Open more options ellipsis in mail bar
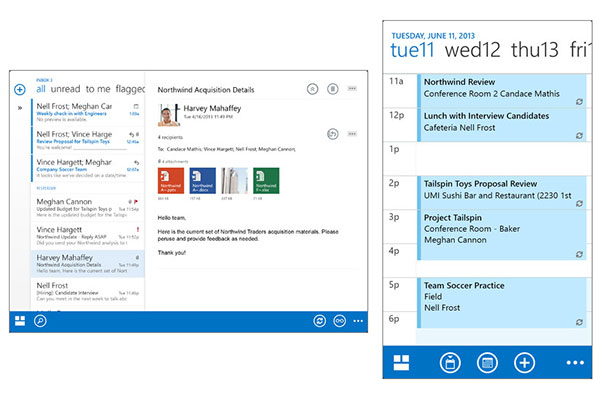 click(x=359, y=321)
